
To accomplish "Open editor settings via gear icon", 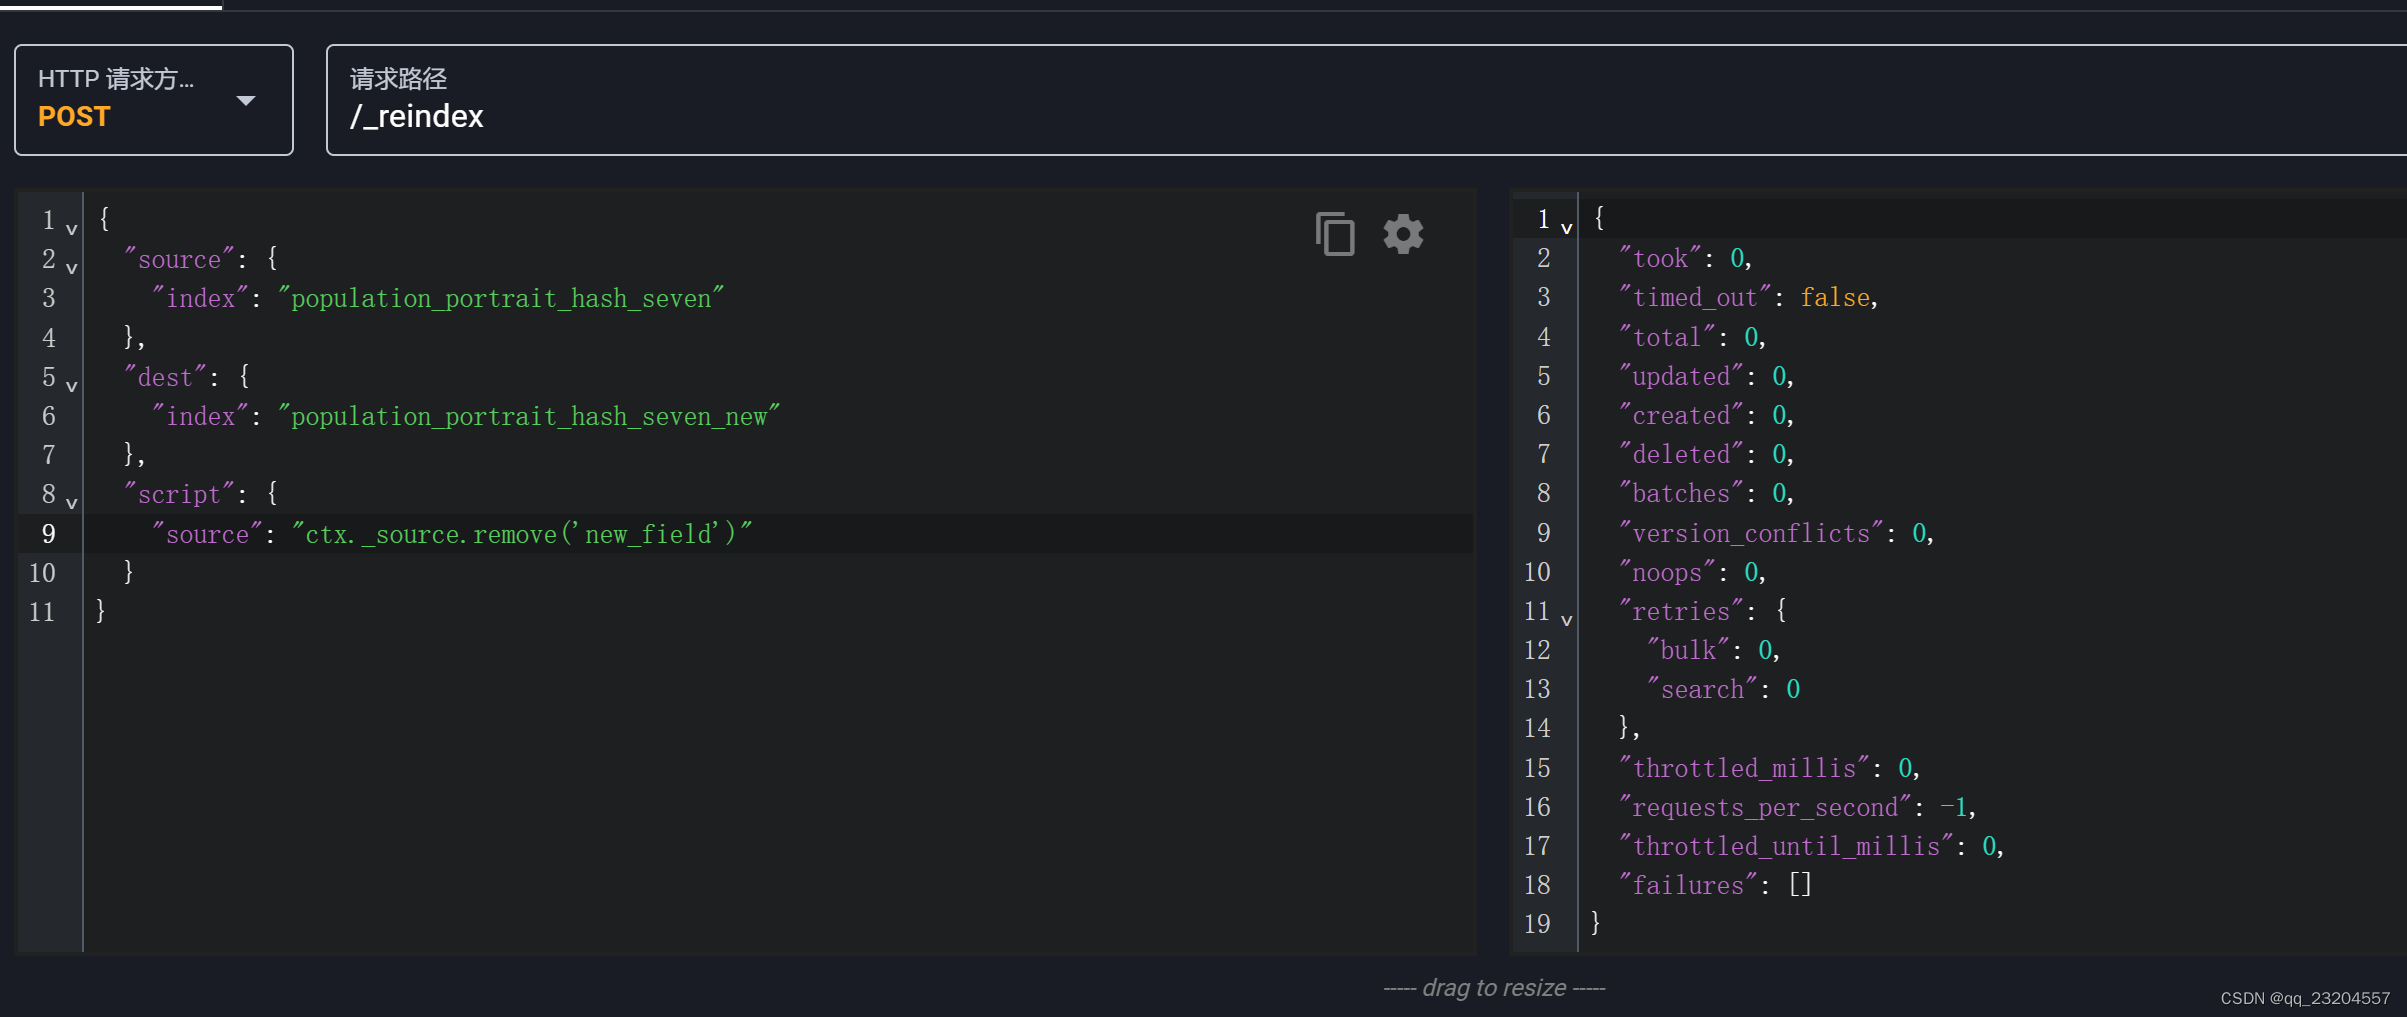I will click(1403, 234).
